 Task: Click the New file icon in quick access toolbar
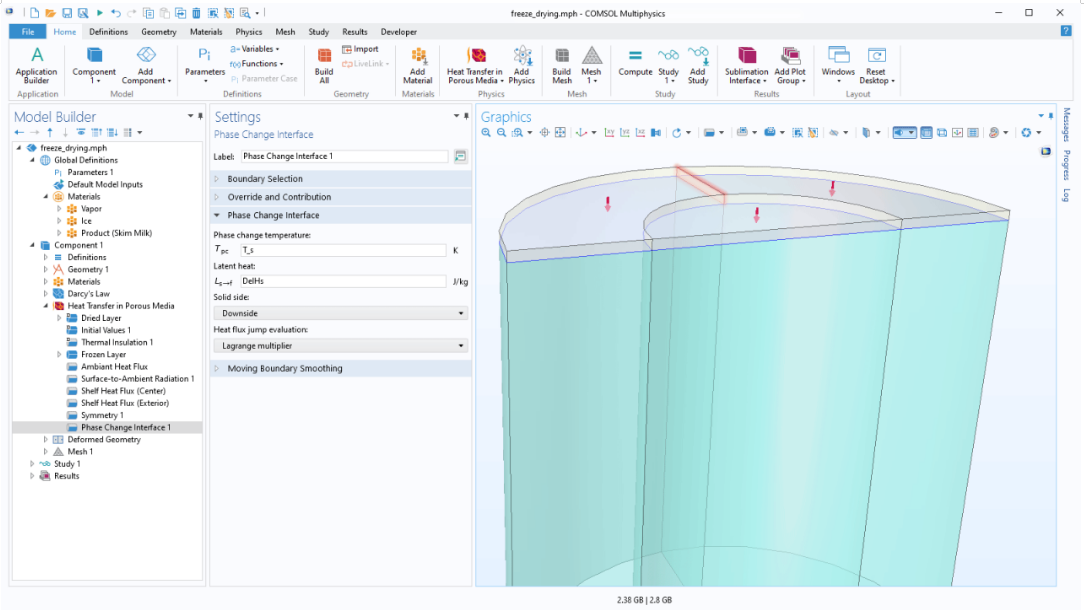[x=35, y=13]
